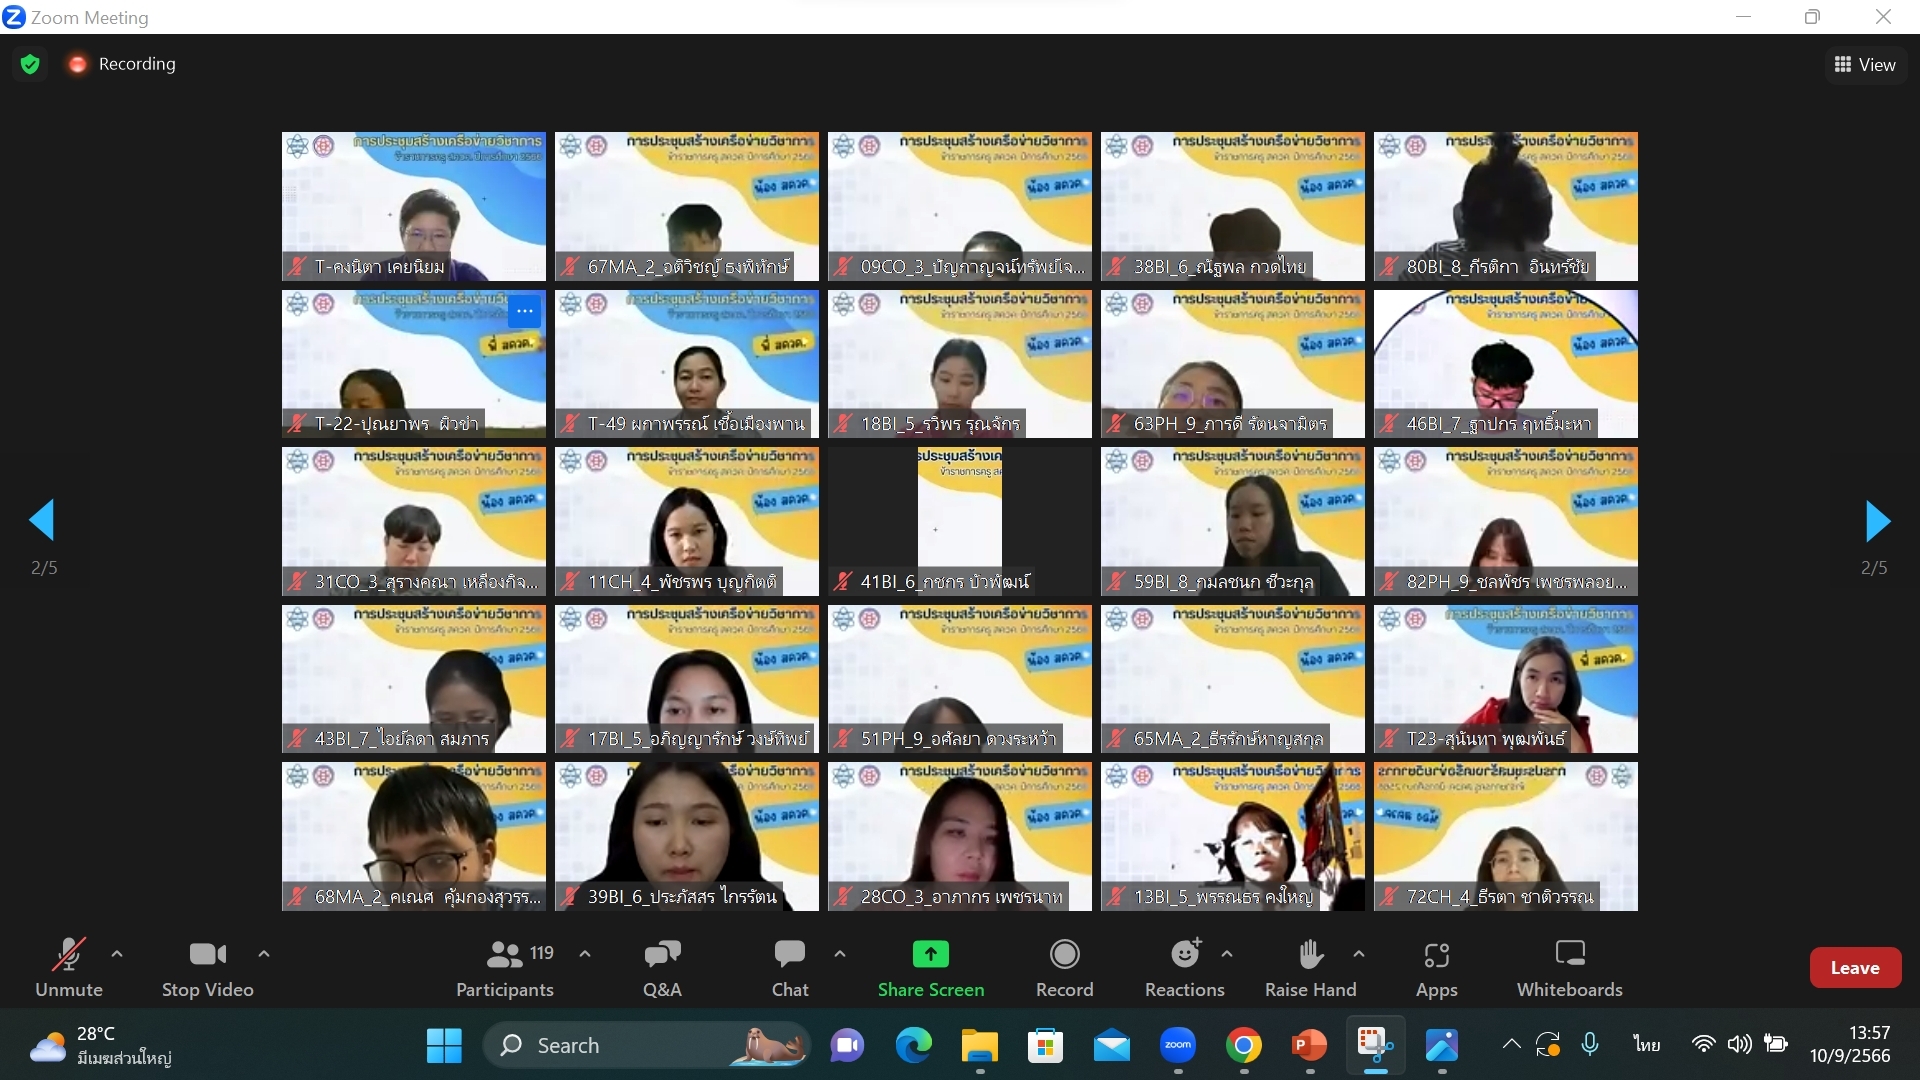Go to next gallery page arrow
The image size is (1920, 1080).
coord(1877,520)
